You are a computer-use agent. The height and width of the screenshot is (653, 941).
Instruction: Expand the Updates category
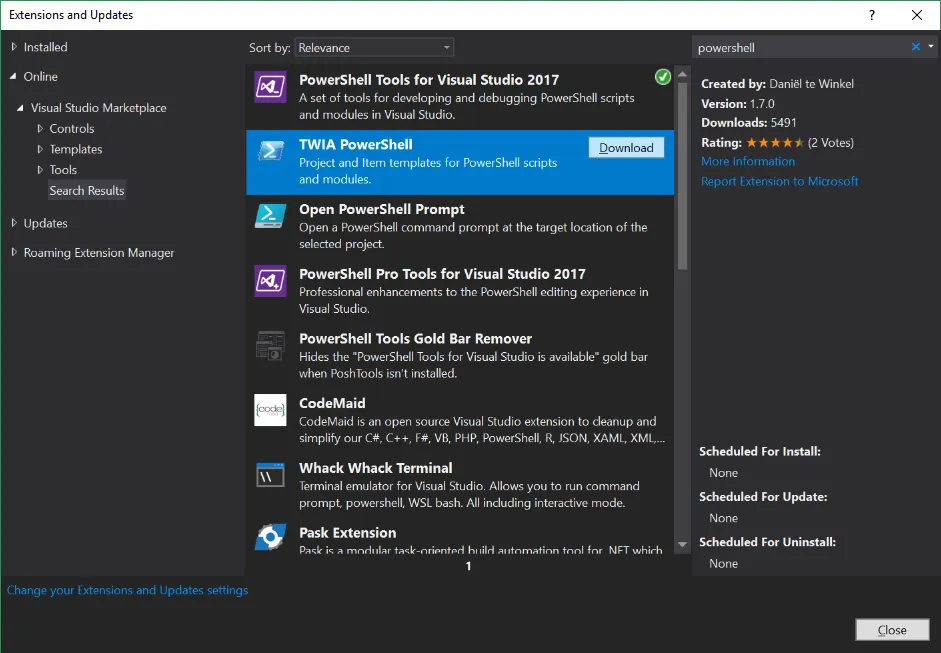pos(14,223)
